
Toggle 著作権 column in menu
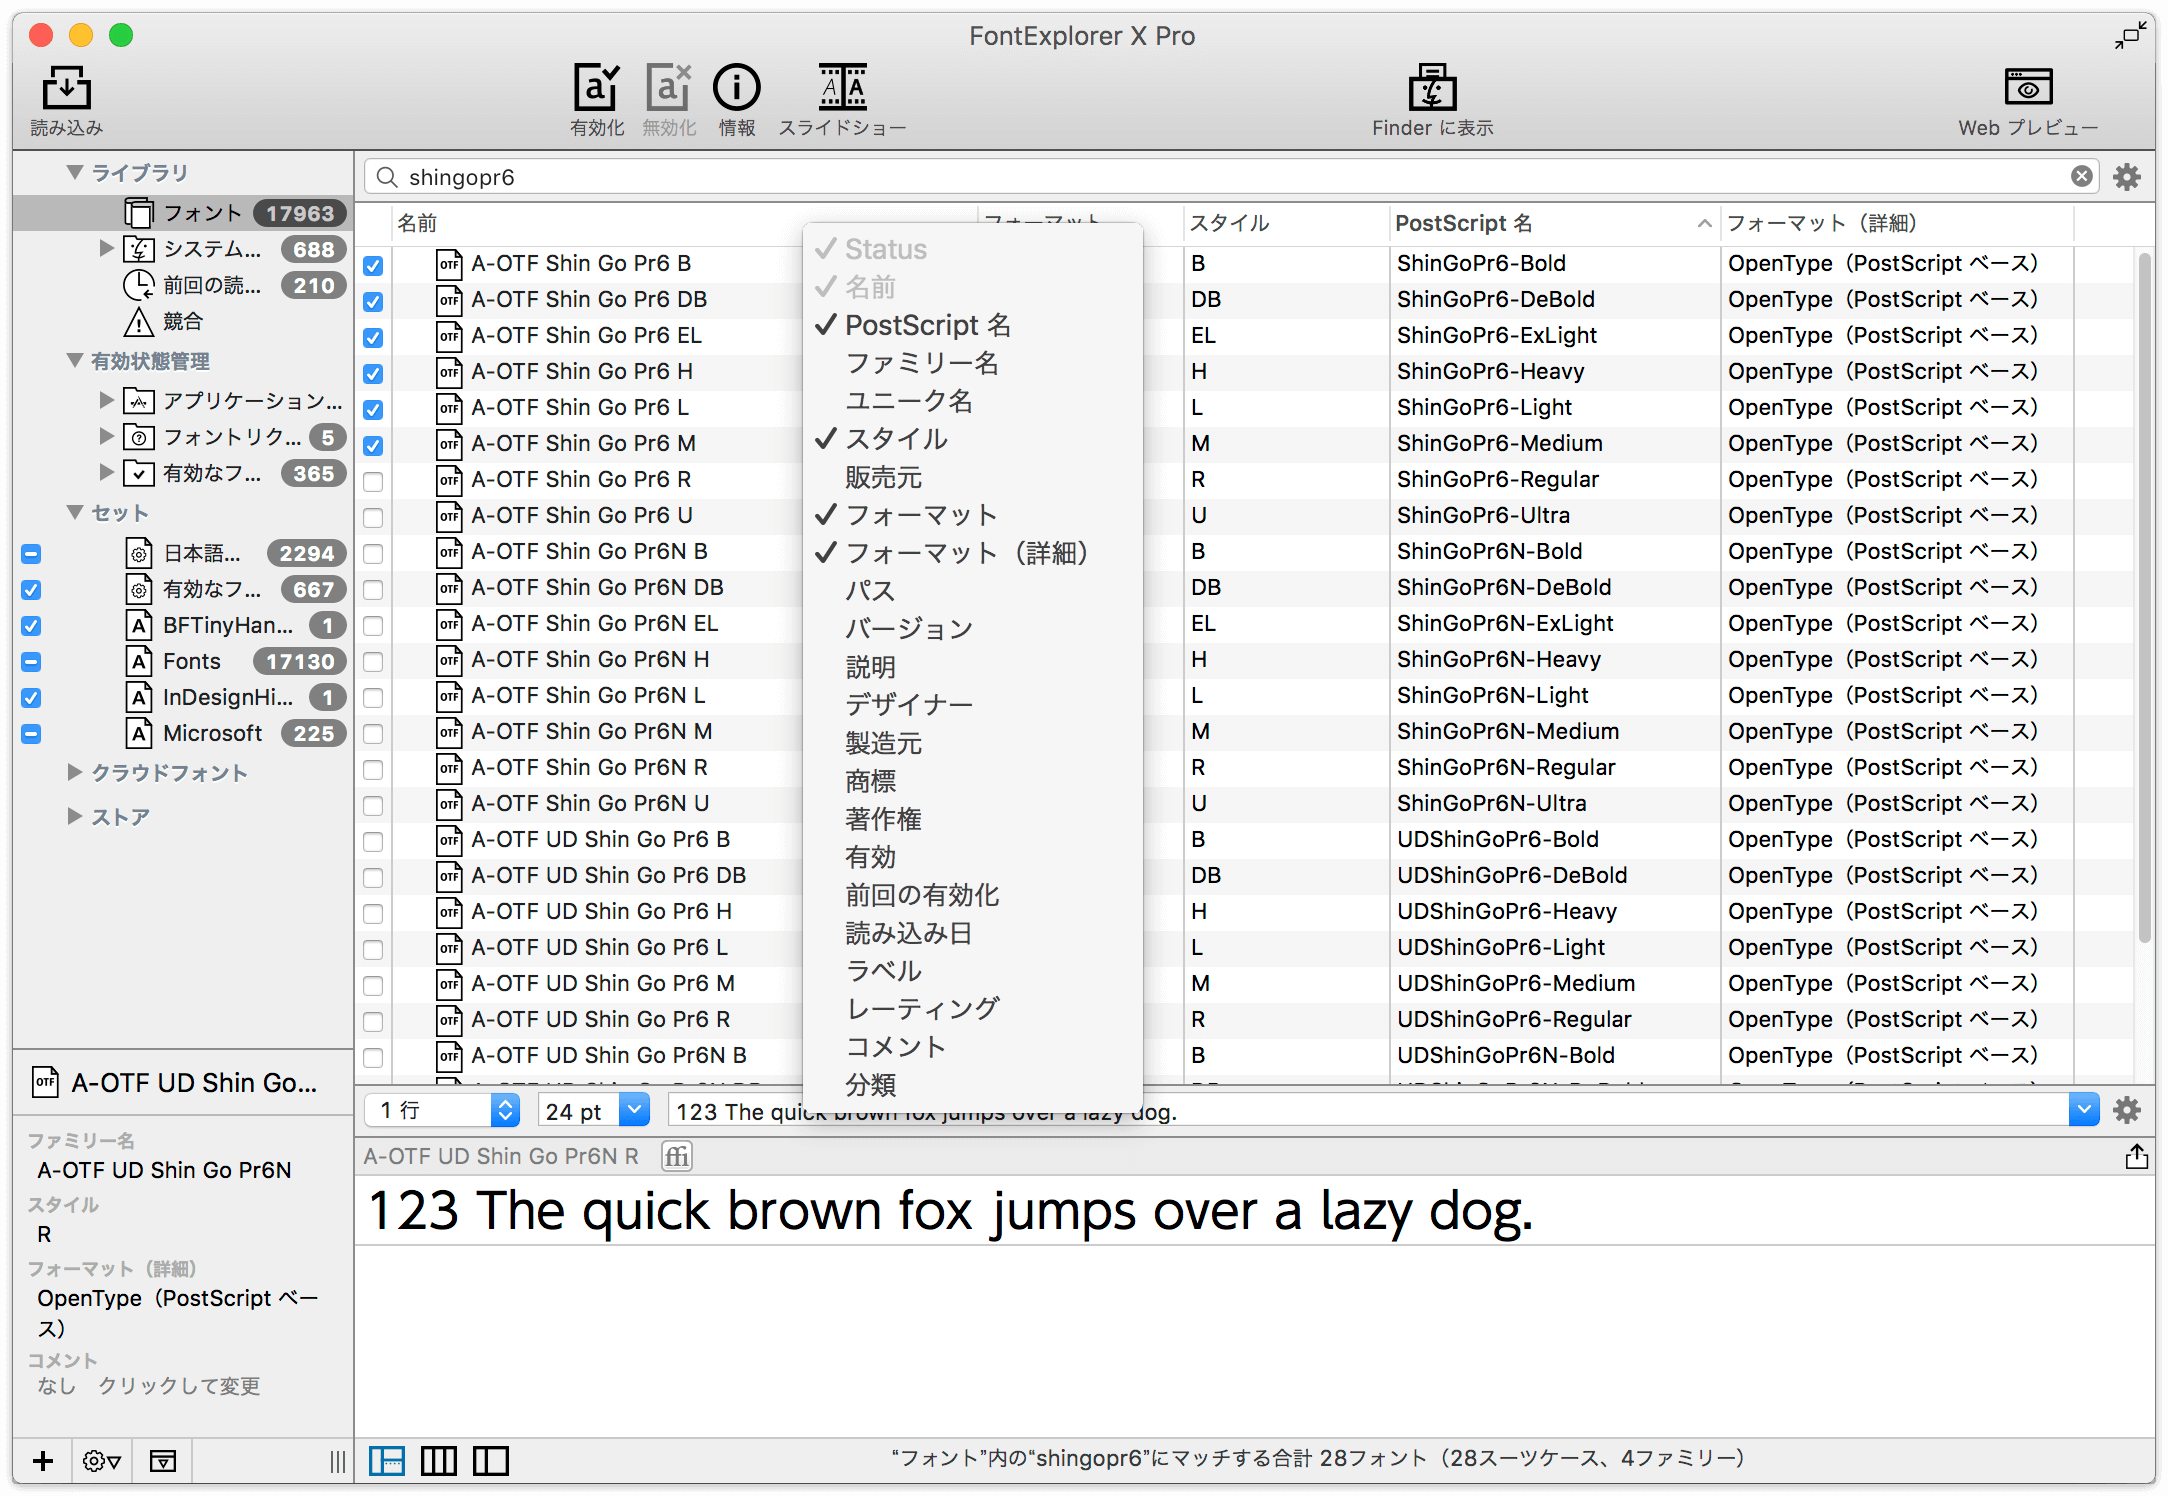pyautogui.click(x=972, y=819)
